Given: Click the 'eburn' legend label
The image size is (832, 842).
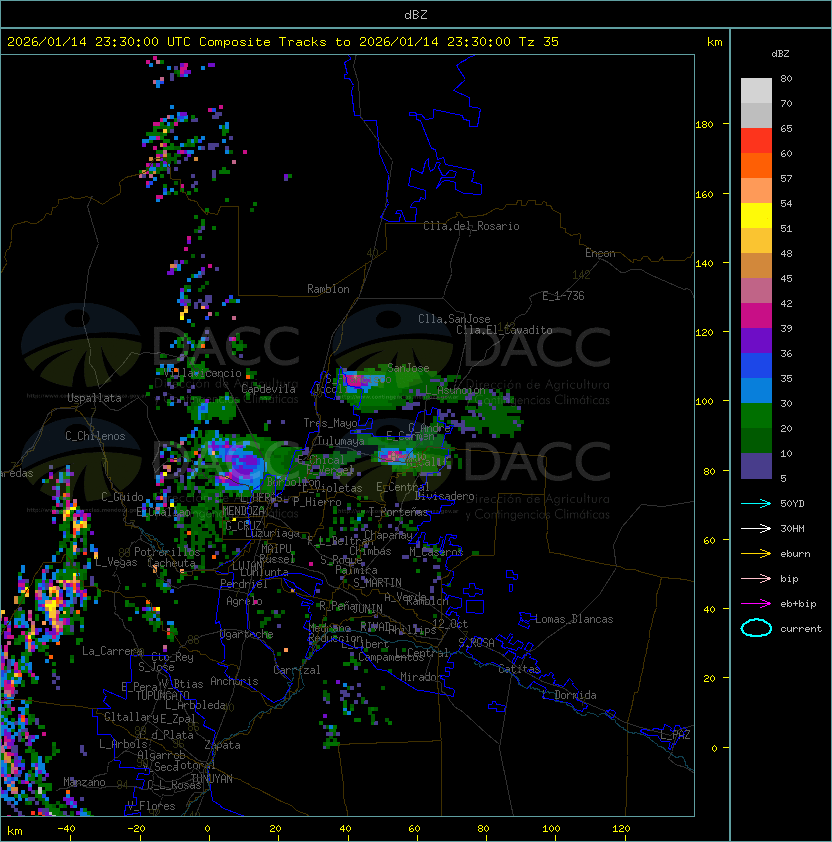Looking at the screenshot, I should point(795,554).
